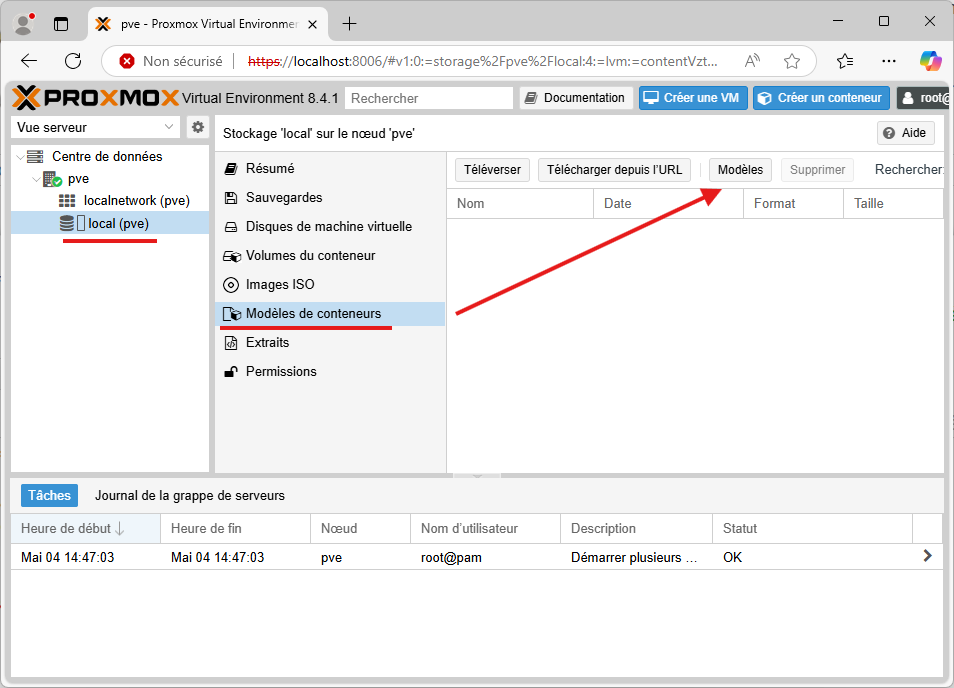Click Créer un conteneur button
The width and height of the screenshot is (954, 688).
pyautogui.click(x=821, y=98)
